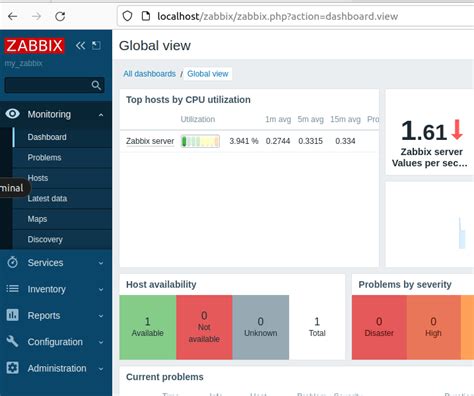Reload the page with refresh icon
This screenshot has height=396, width=474.
tap(60, 16)
